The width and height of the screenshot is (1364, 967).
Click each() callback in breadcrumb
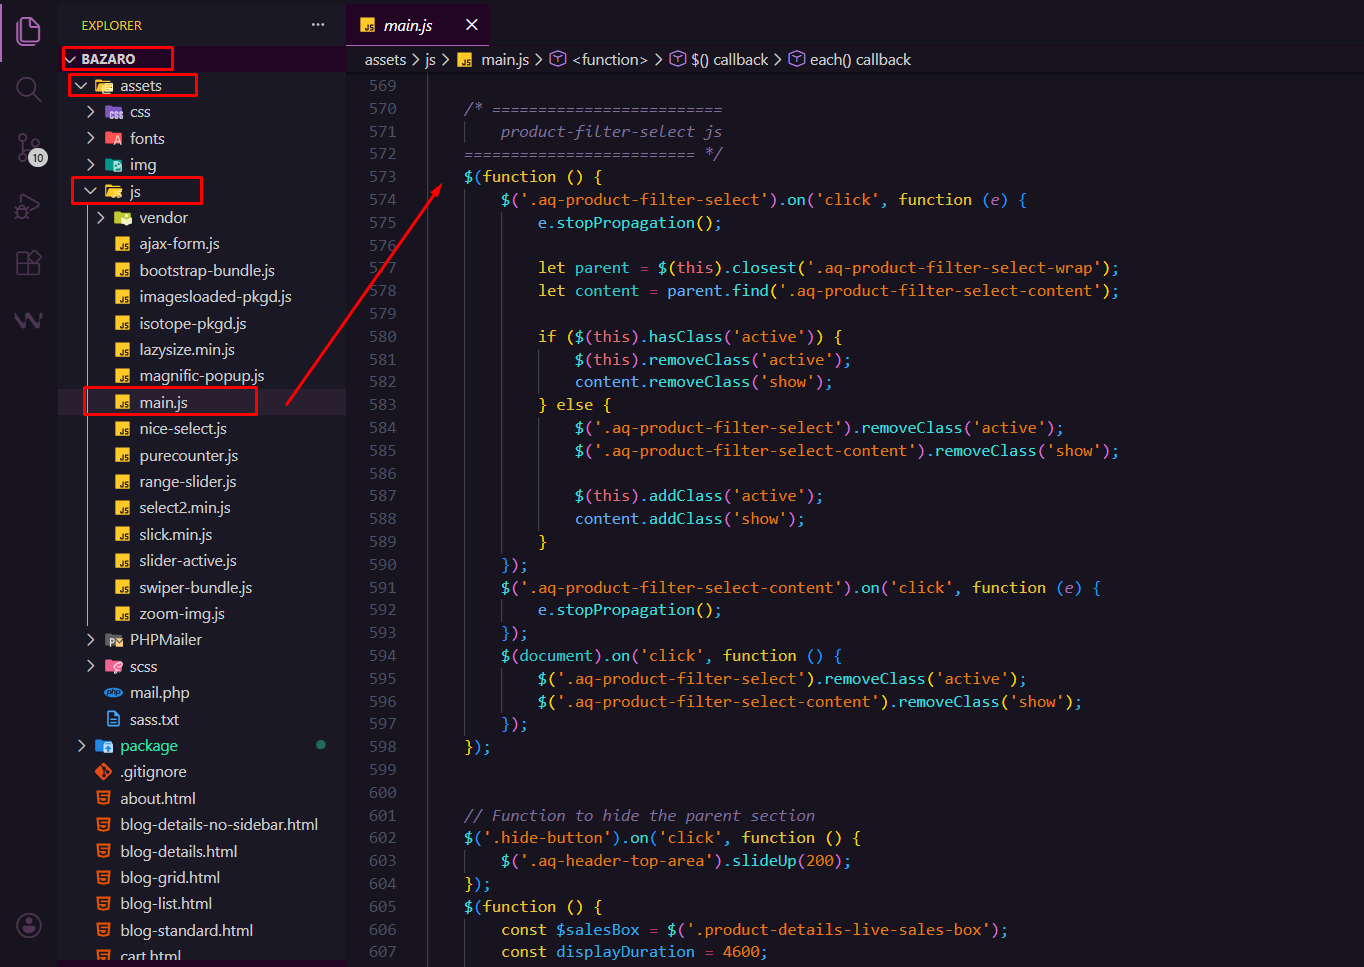[859, 60]
